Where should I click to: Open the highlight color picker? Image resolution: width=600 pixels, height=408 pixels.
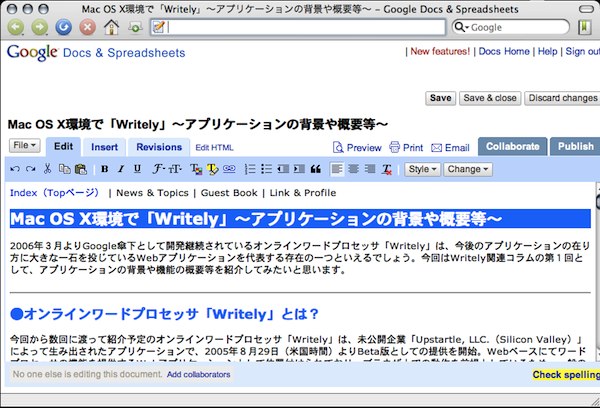(x=212, y=169)
